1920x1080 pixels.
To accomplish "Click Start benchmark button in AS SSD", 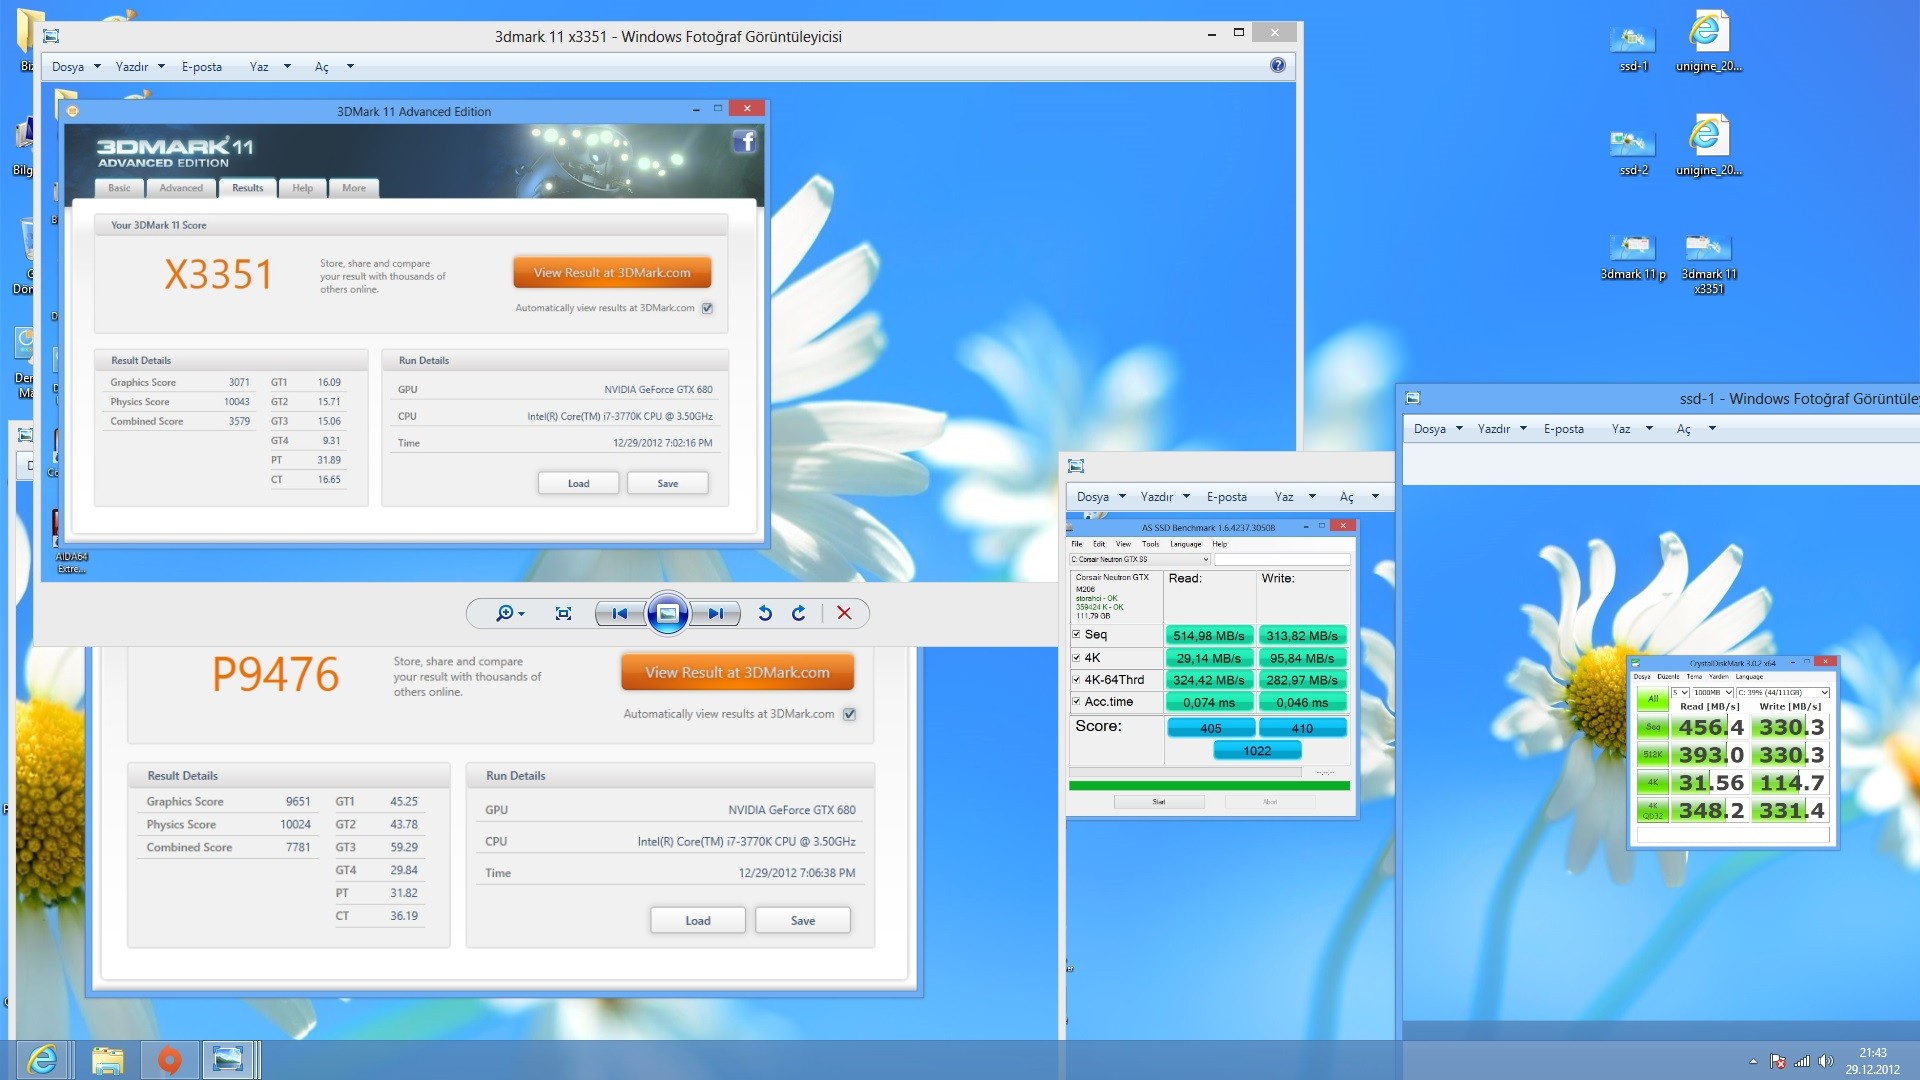I will tap(1156, 800).
